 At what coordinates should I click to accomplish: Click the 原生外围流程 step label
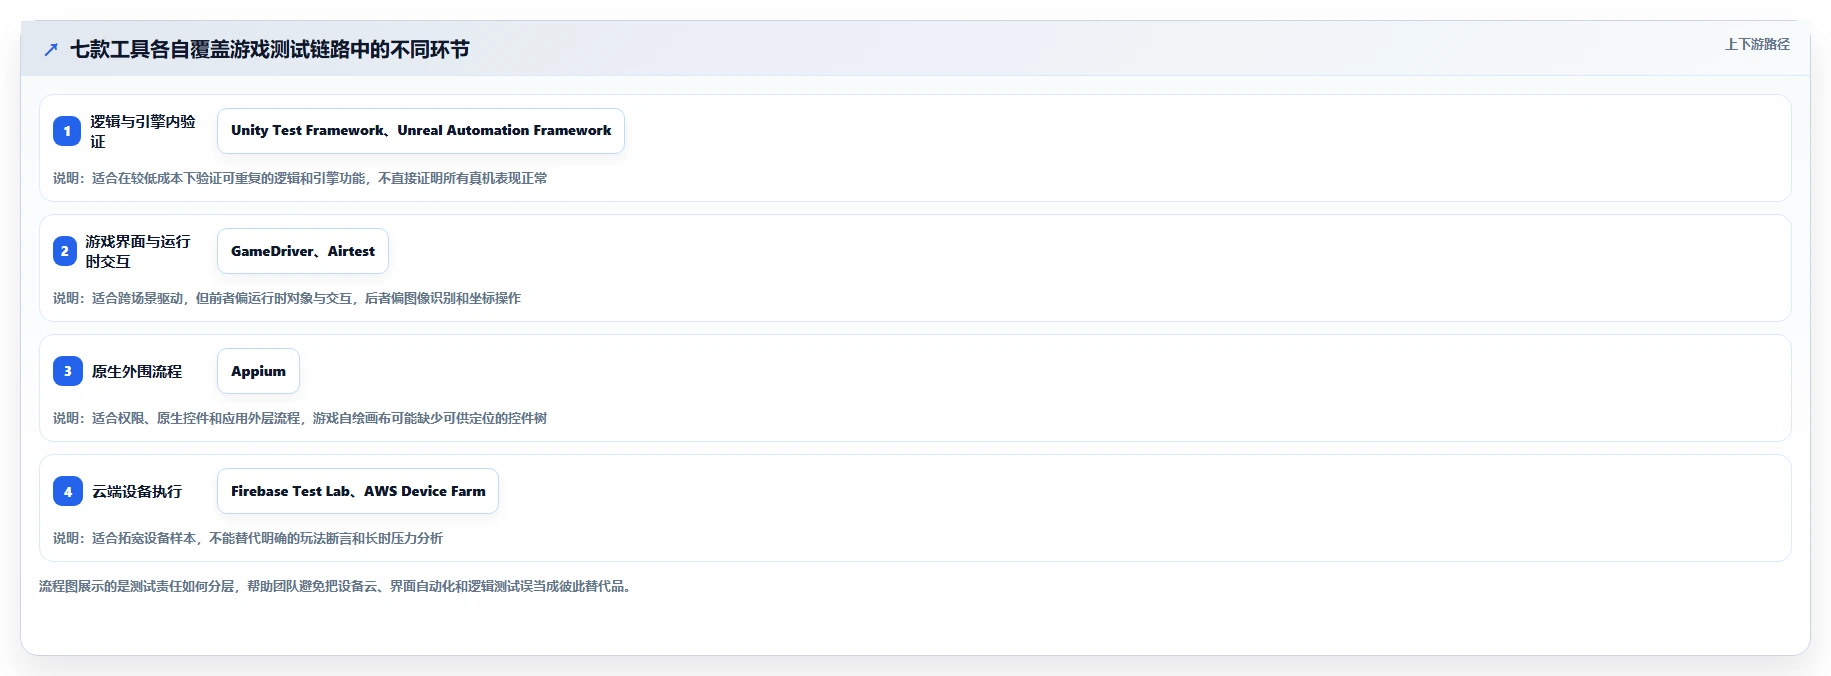pyautogui.click(x=137, y=371)
